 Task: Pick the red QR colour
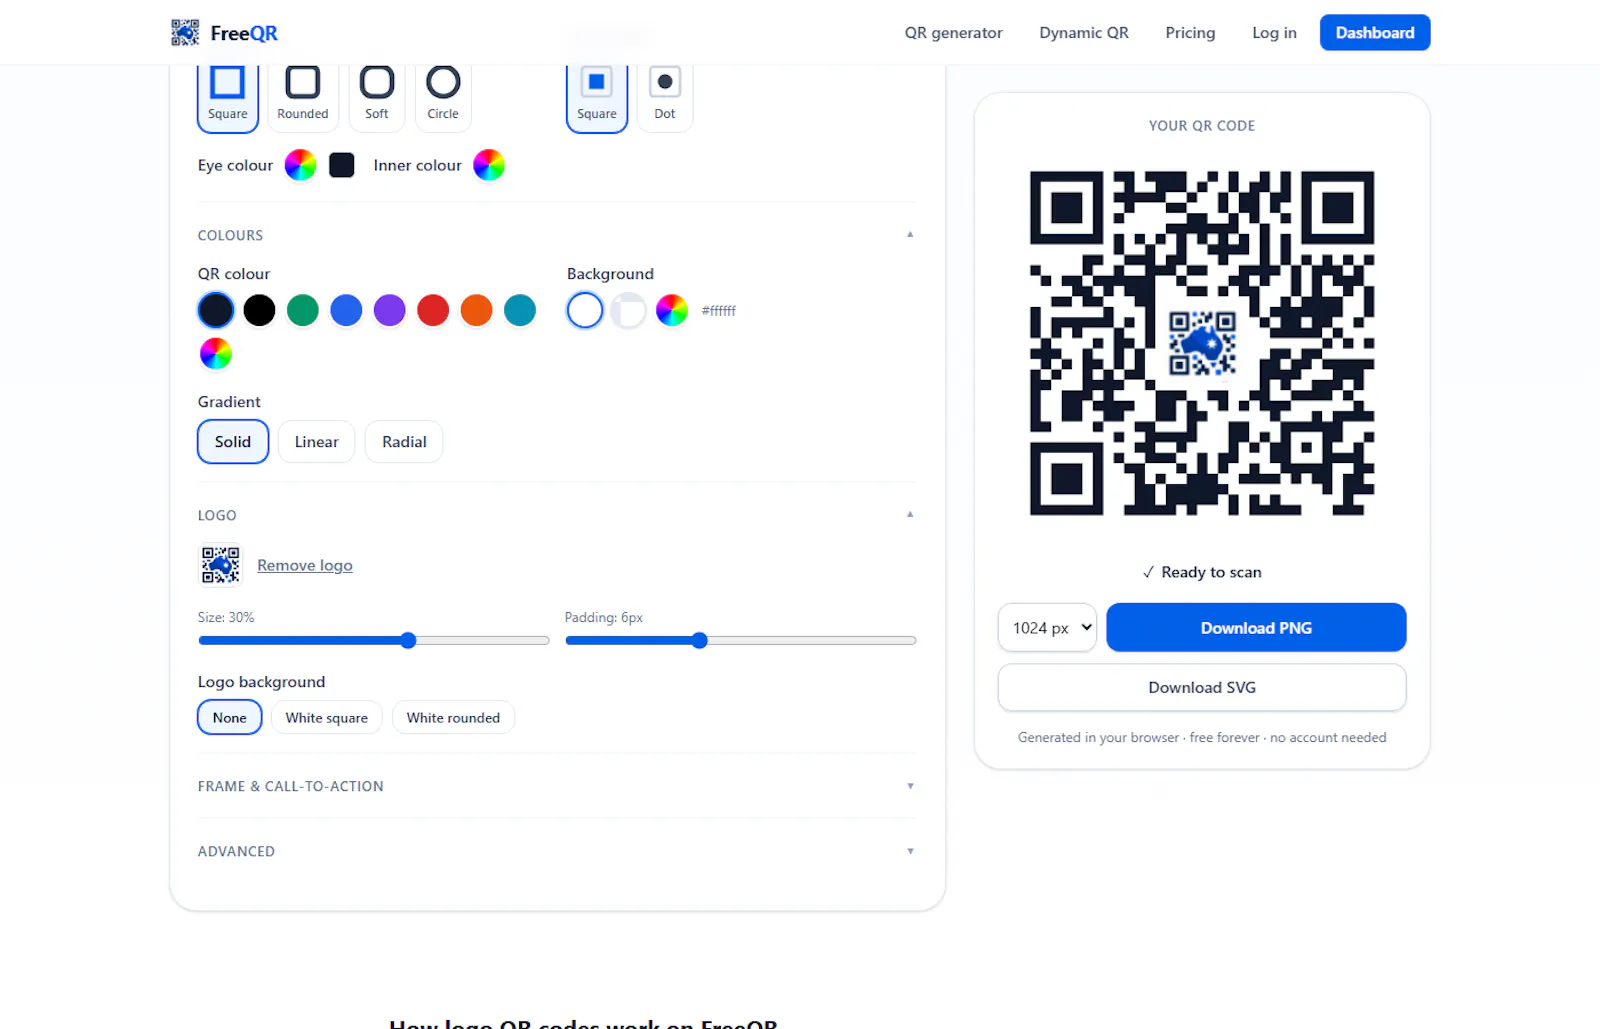[433, 310]
